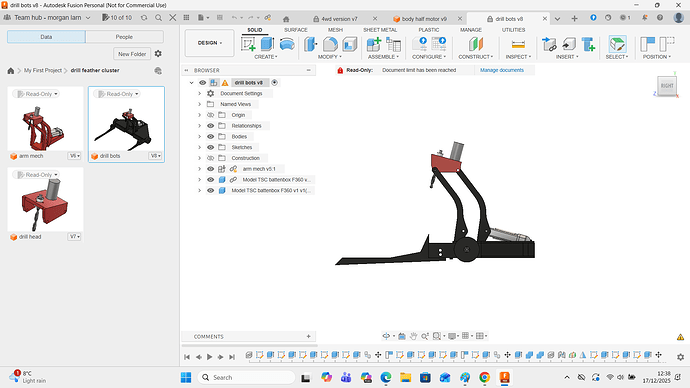Viewport: 690px width, 388px height.
Task: Toggle visibility of Relationships folder
Action: (x=210, y=126)
